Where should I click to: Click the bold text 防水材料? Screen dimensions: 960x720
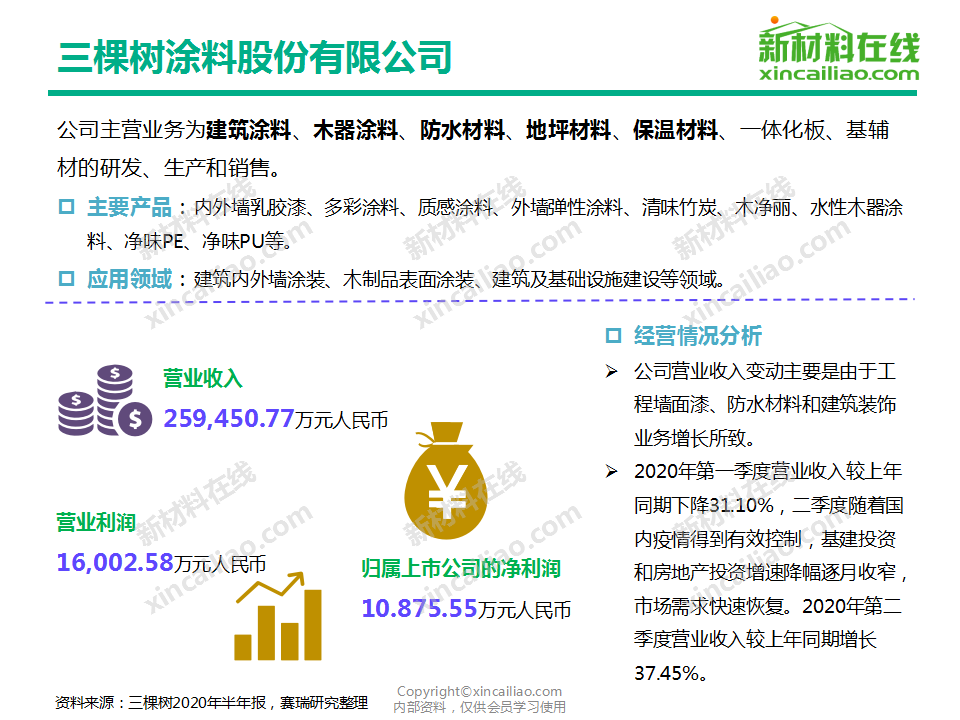click(x=462, y=130)
